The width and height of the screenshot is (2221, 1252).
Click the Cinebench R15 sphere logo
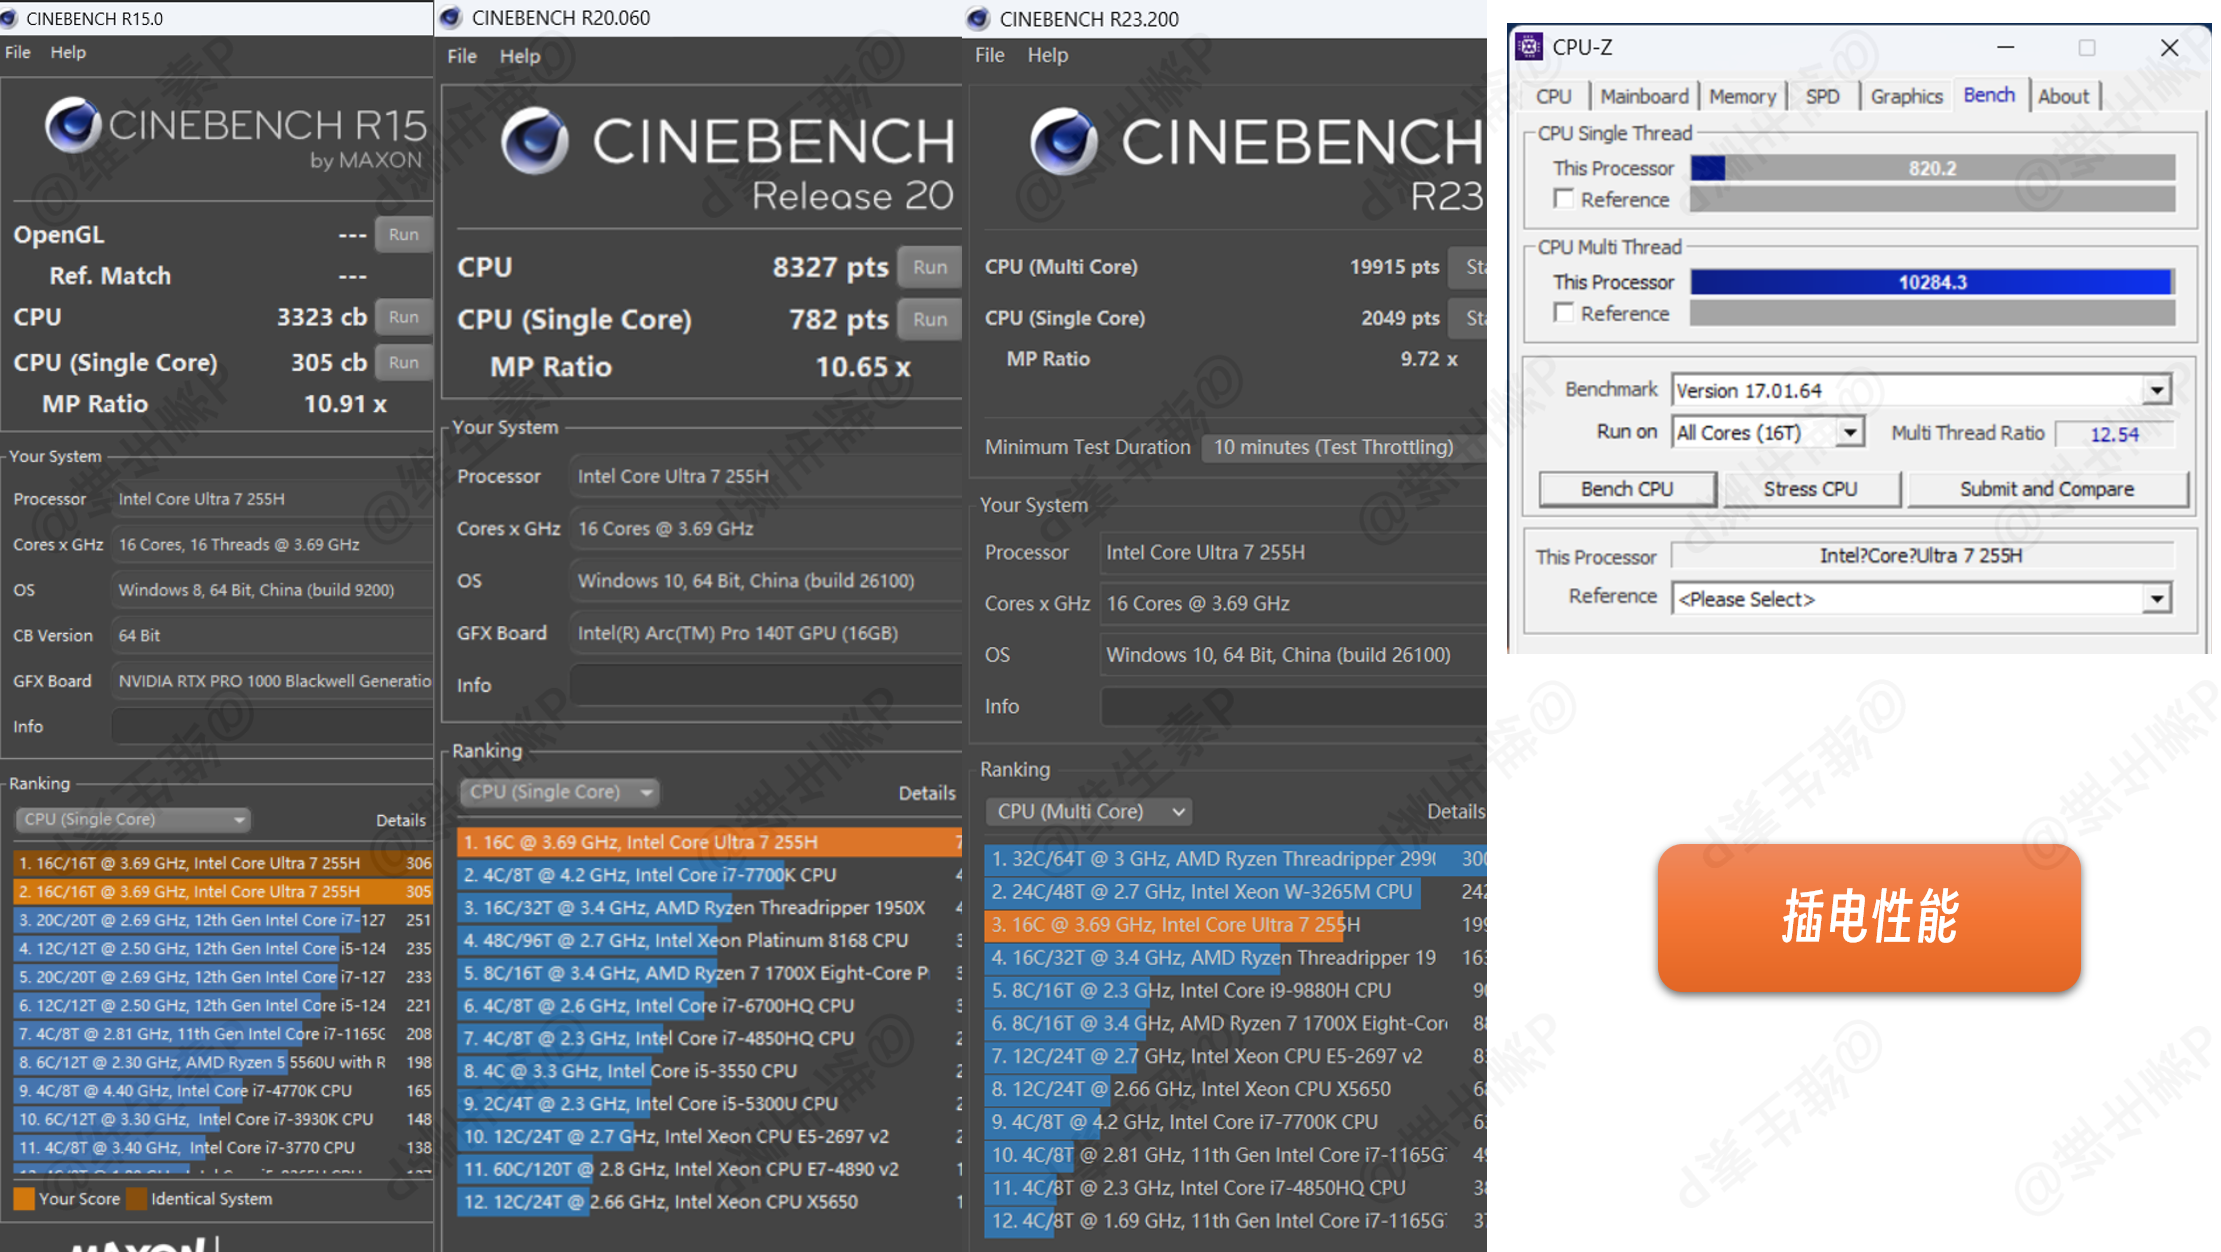pyautogui.click(x=72, y=126)
